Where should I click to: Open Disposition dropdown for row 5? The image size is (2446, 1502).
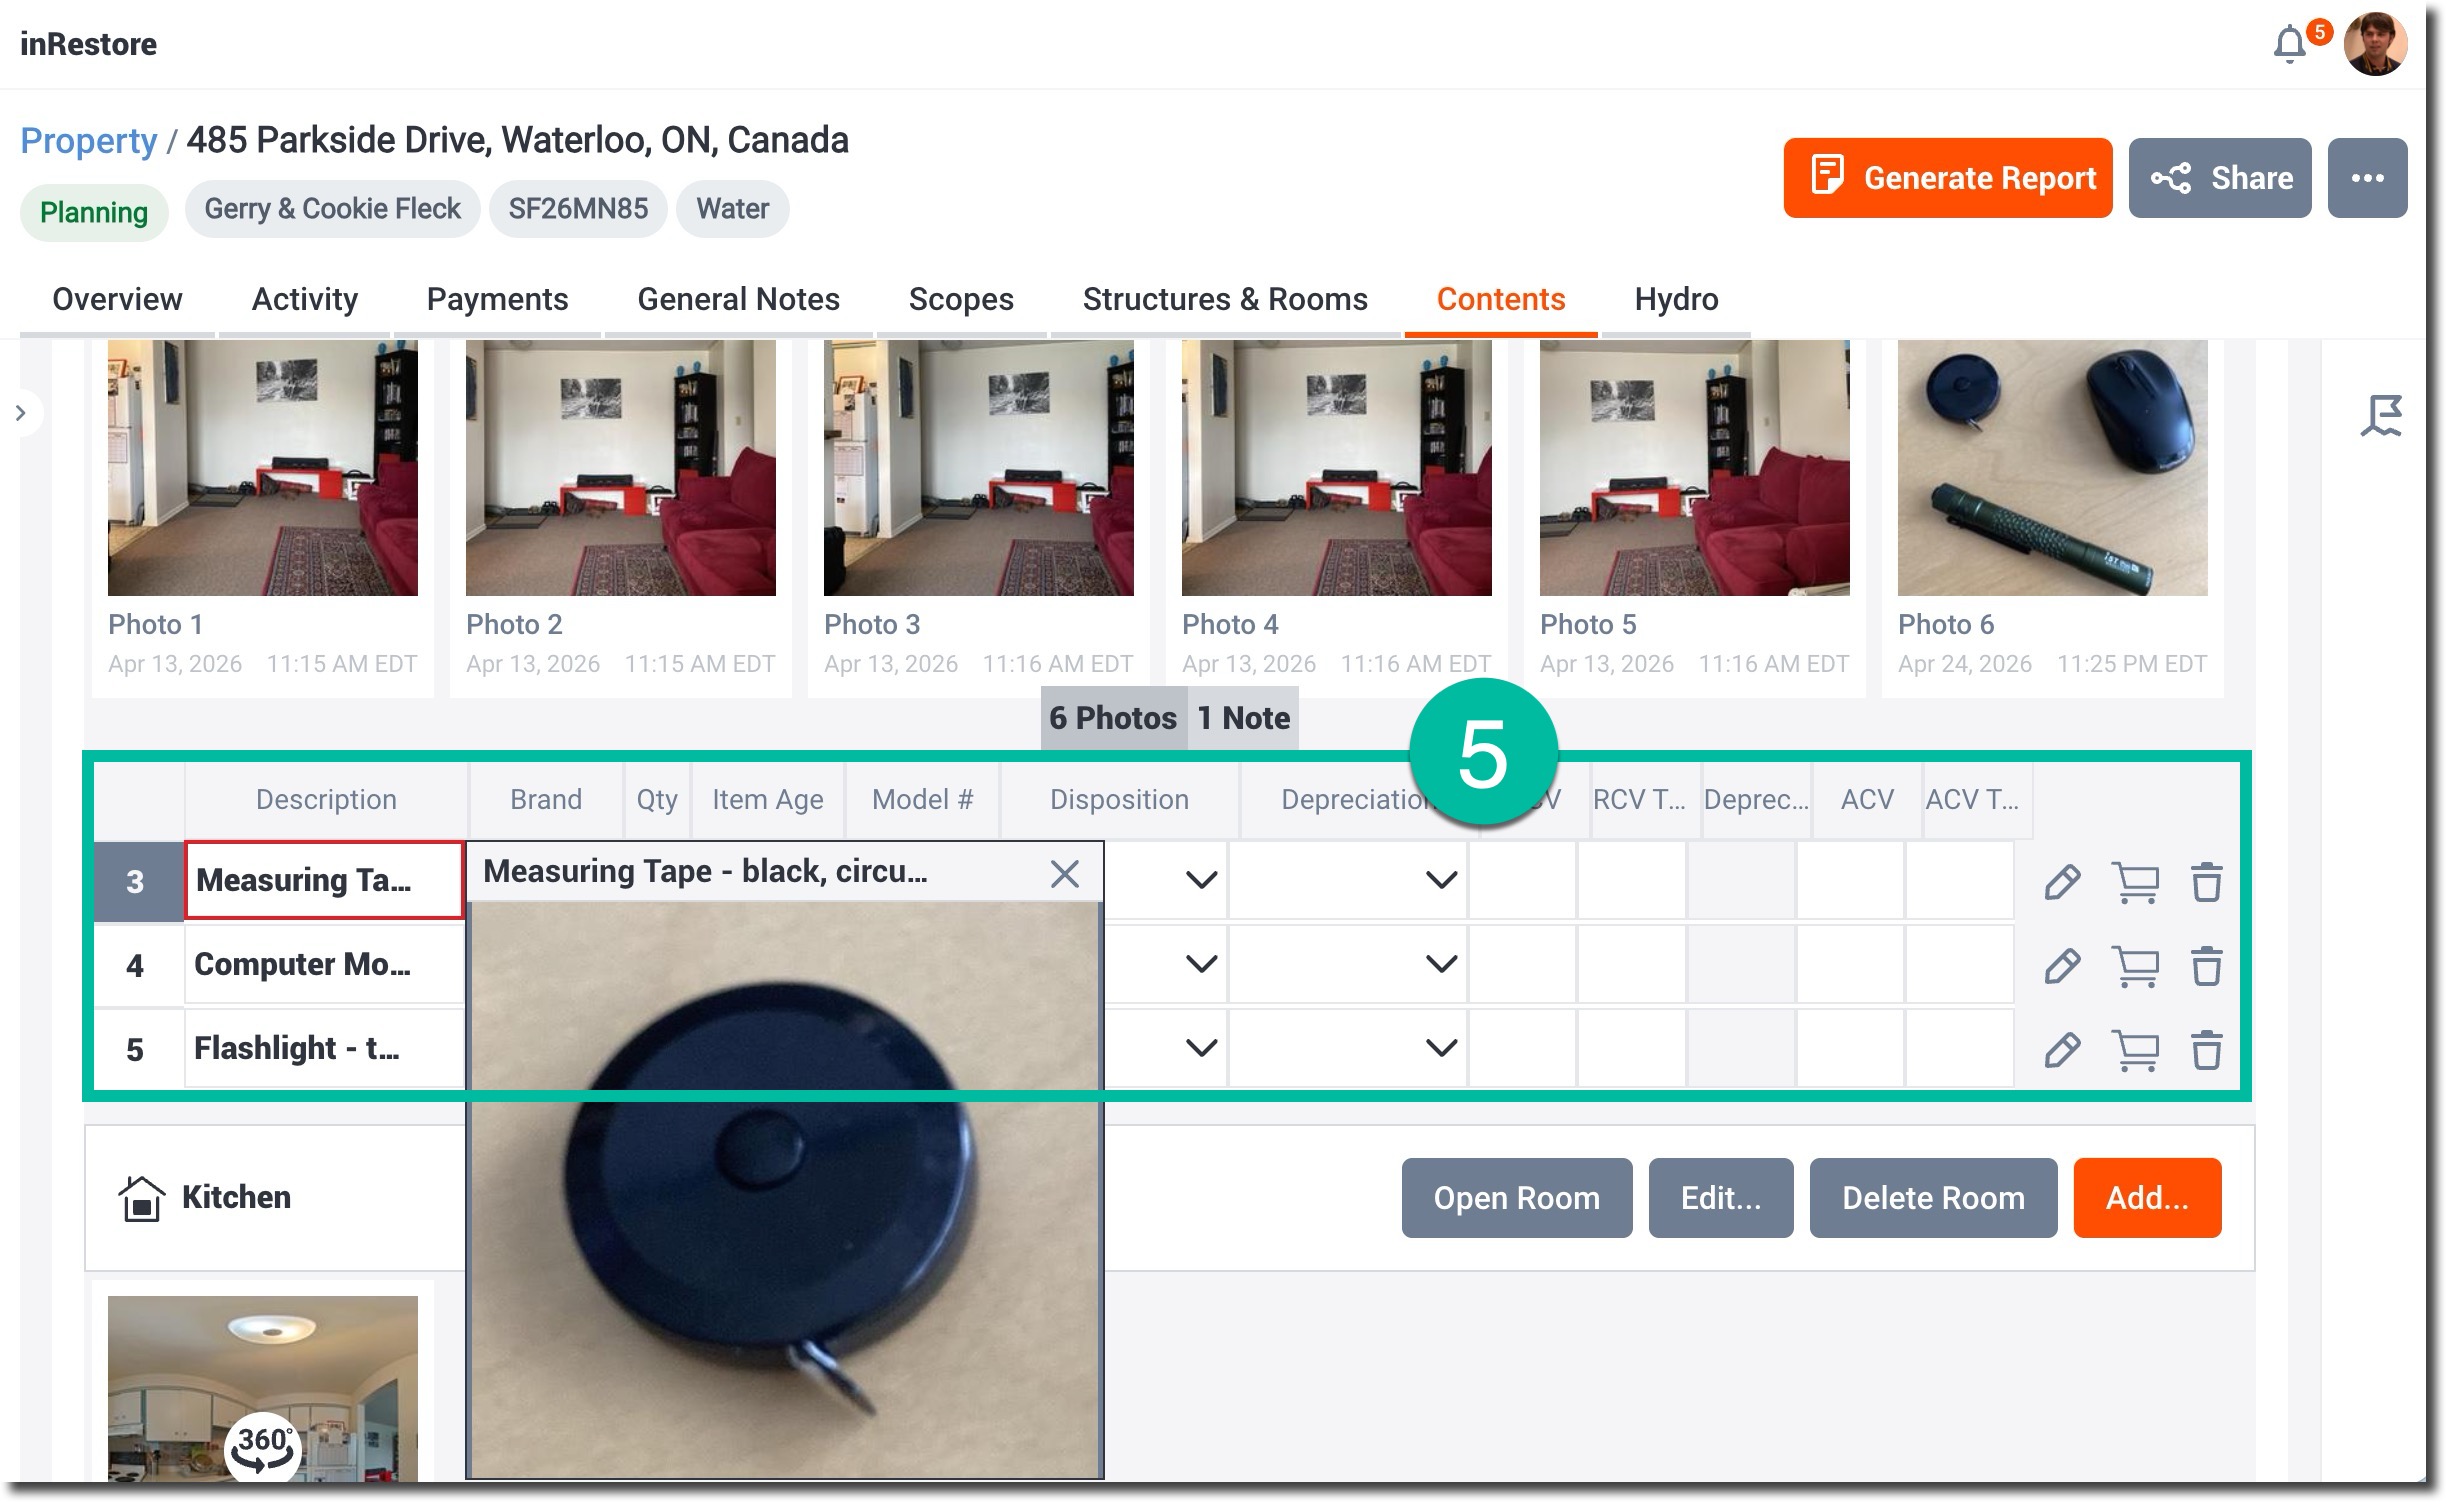tap(1201, 1048)
